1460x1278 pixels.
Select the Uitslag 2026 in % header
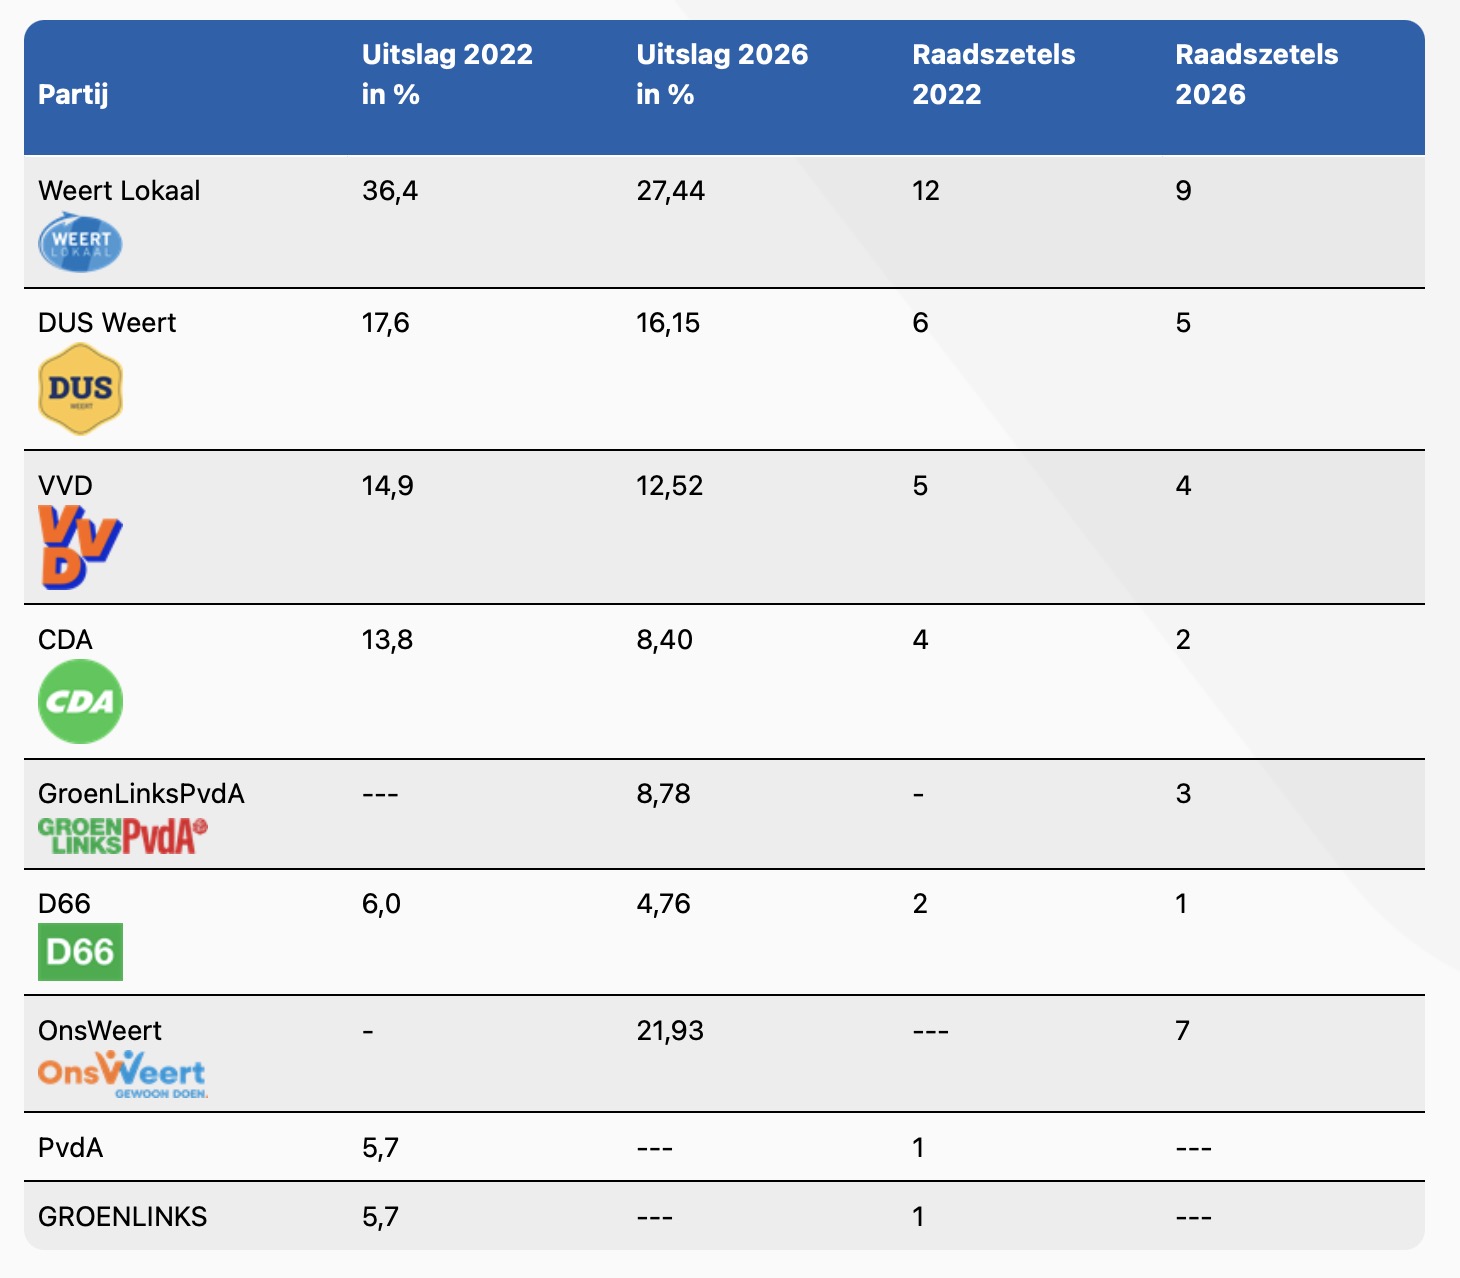click(x=722, y=74)
